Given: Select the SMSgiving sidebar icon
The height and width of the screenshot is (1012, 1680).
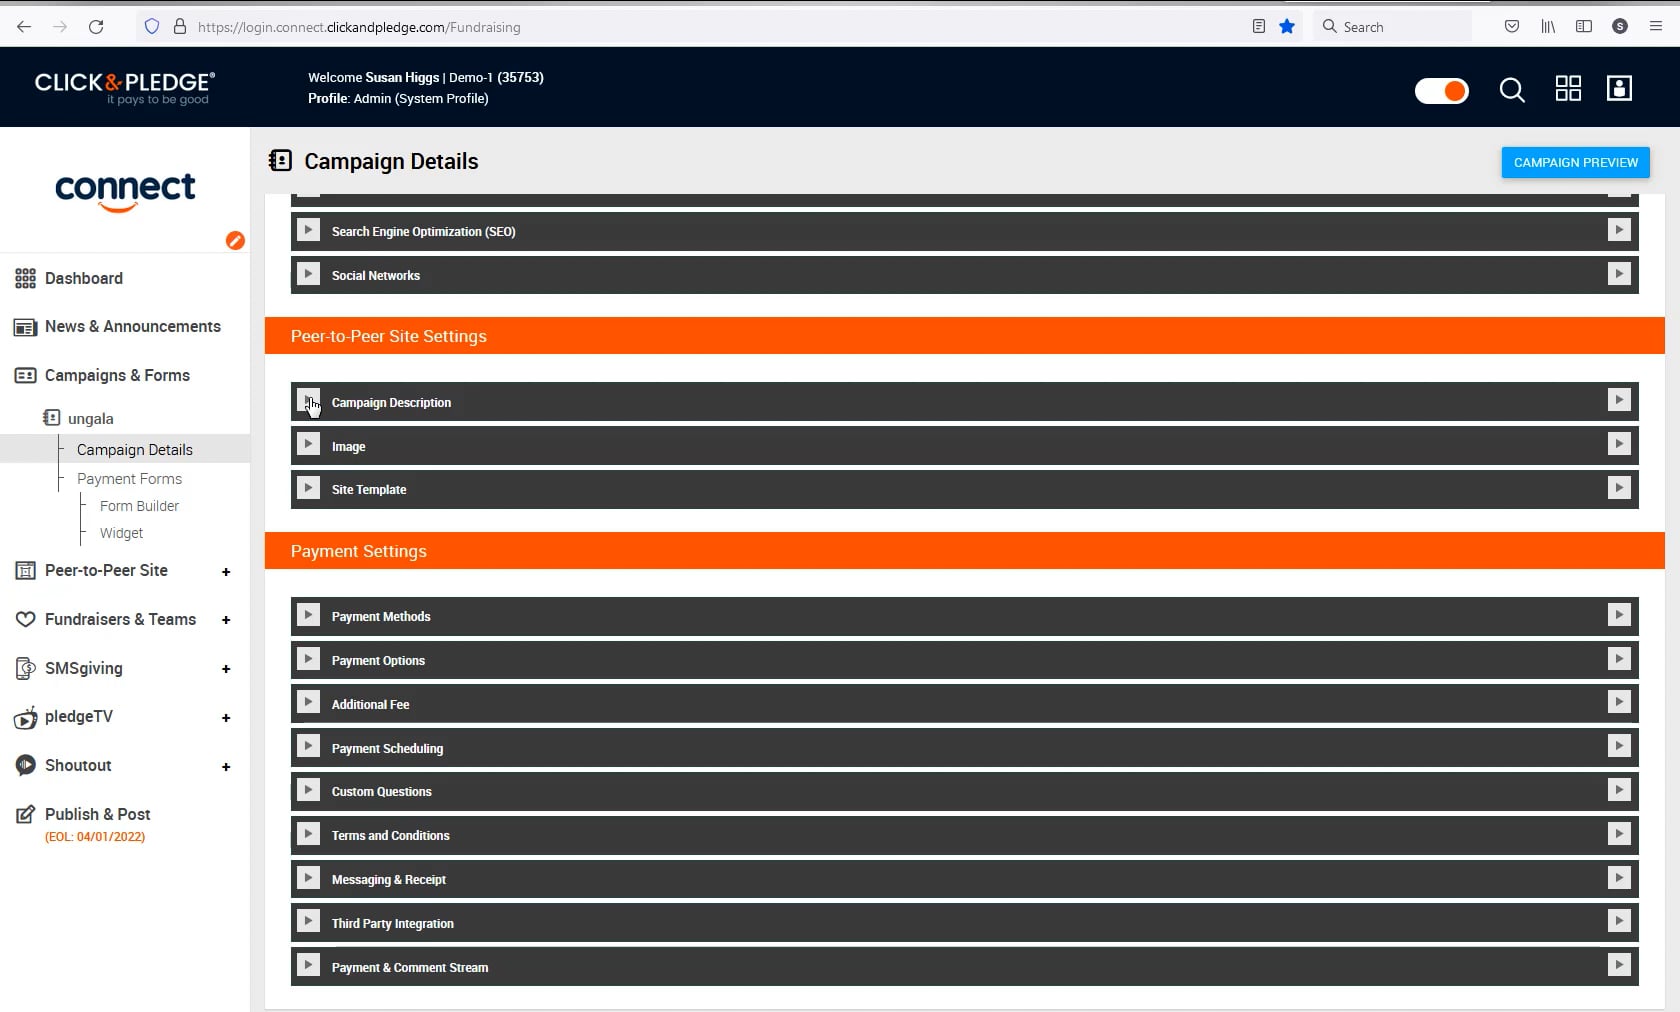Looking at the screenshot, I should pos(25,668).
